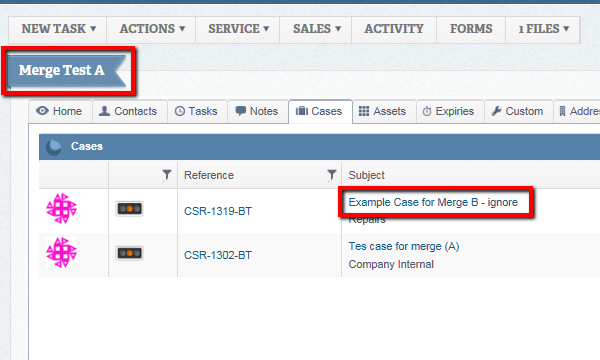Open the NEW TASK dropdown menu
The height and width of the screenshot is (360, 600).
[x=58, y=29]
